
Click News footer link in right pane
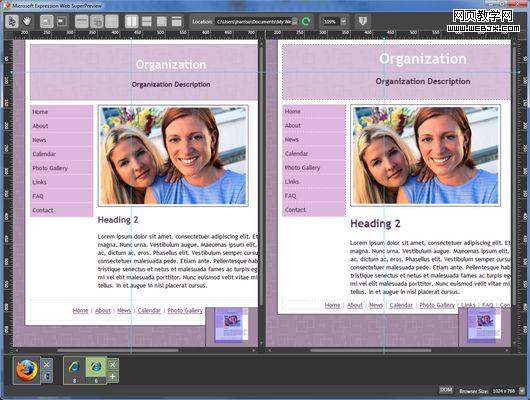[376, 305]
